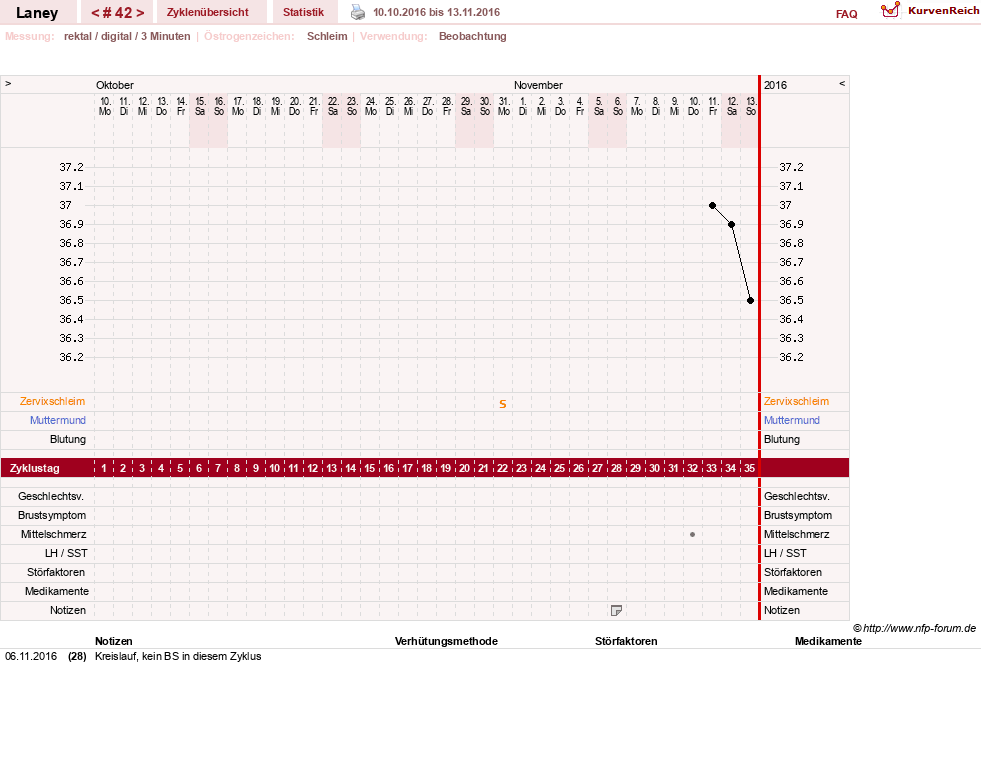
Task: Click the orange S cervical mucus marker
Action: point(502,404)
